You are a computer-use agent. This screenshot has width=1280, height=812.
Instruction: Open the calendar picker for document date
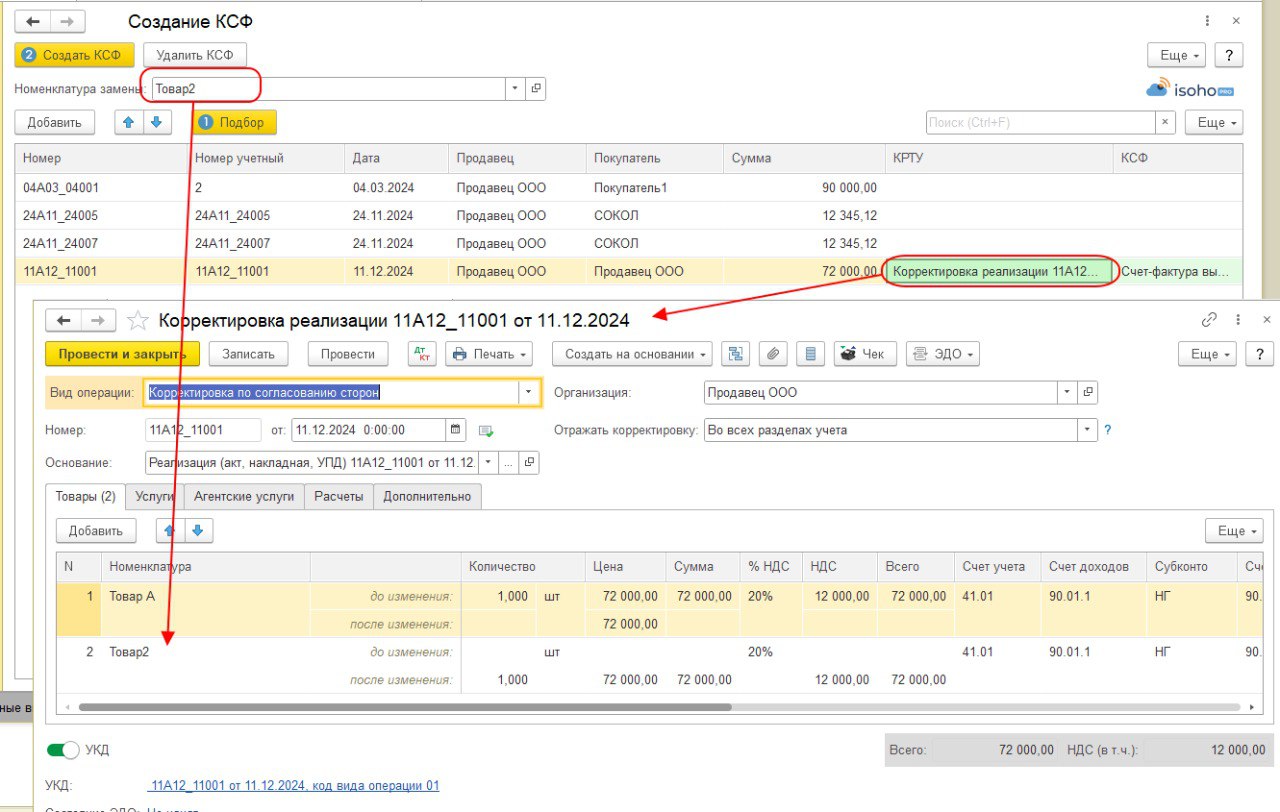457,430
